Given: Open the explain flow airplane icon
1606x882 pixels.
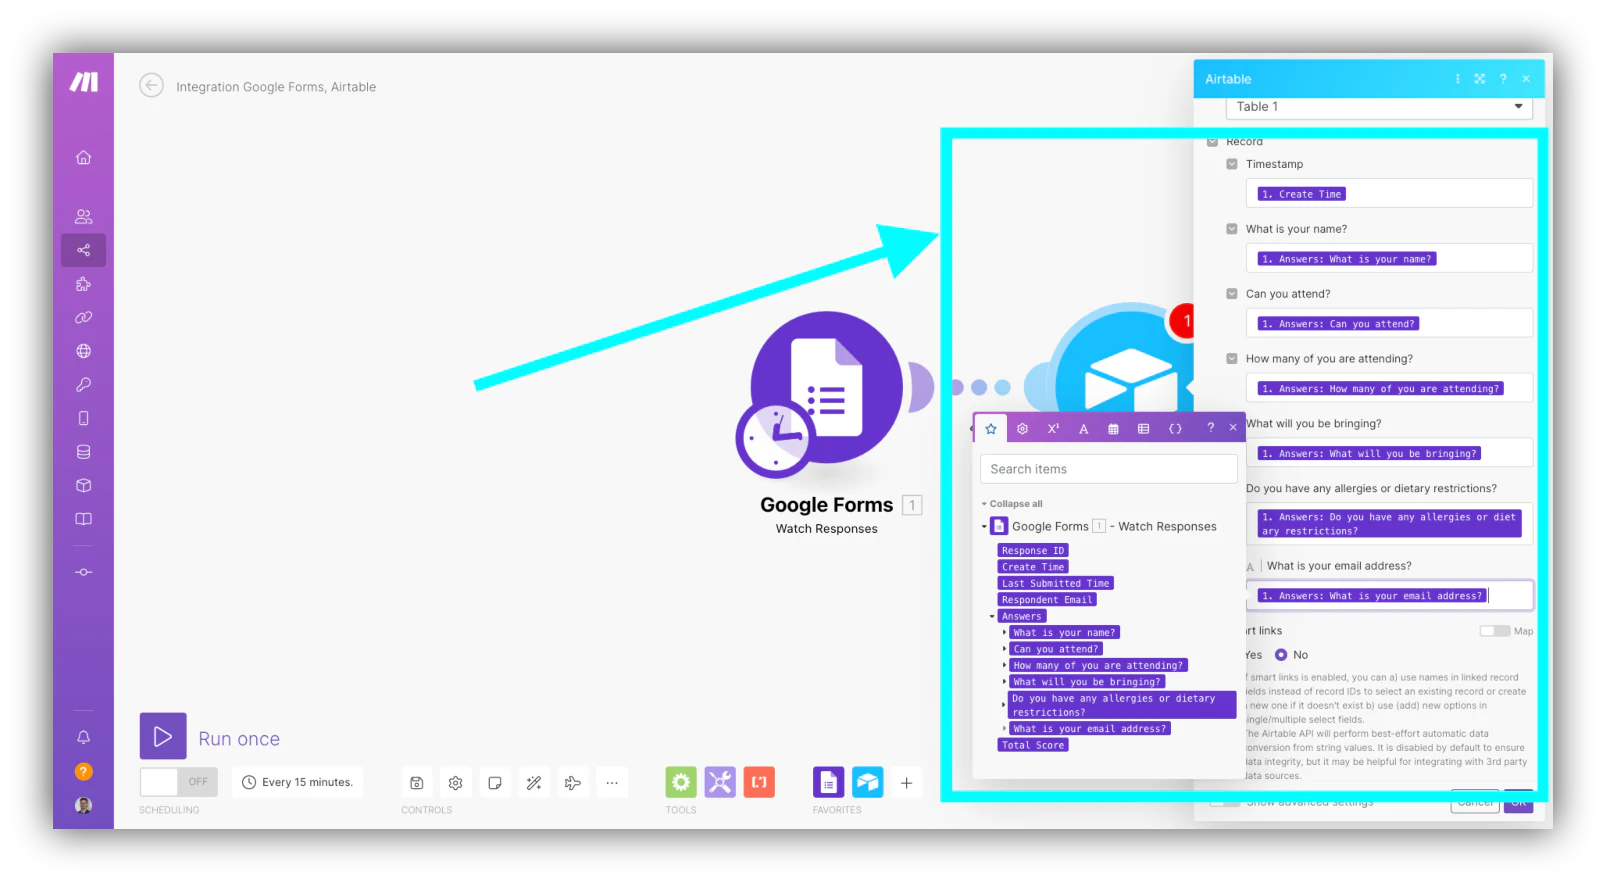Looking at the screenshot, I should click(573, 783).
